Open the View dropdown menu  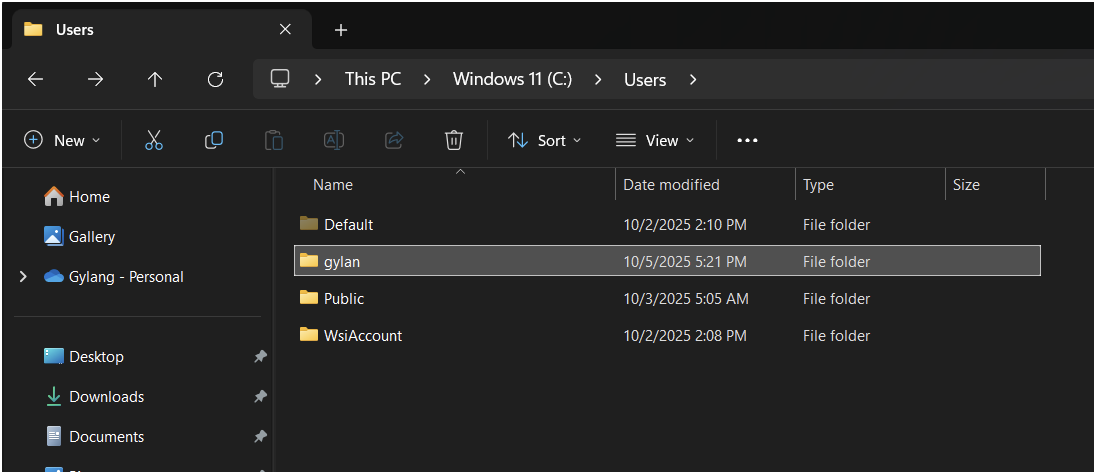point(655,140)
